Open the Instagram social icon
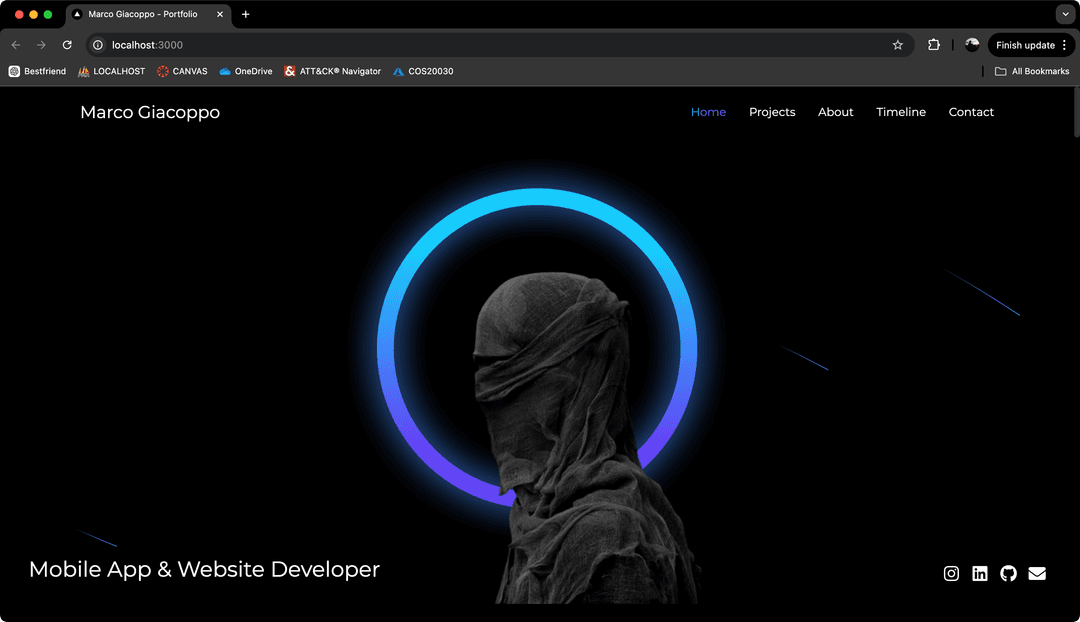1080x622 pixels. 951,573
